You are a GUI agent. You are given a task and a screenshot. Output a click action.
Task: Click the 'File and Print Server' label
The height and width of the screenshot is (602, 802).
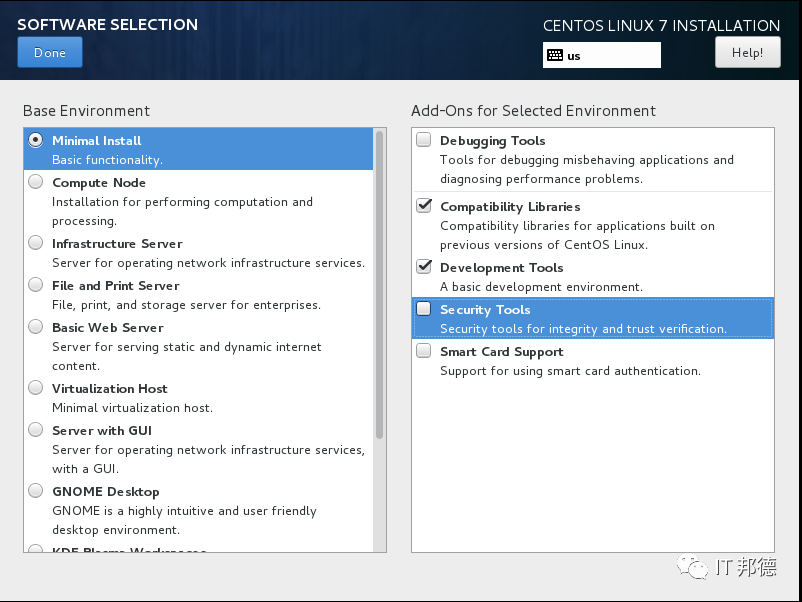click(x=116, y=285)
